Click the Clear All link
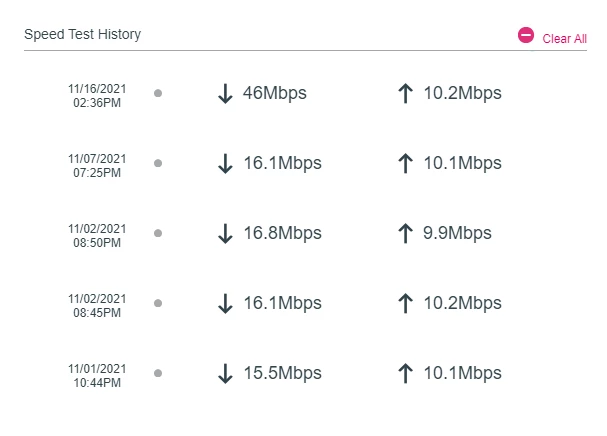This screenshot has height=436, width=607. 564,39
